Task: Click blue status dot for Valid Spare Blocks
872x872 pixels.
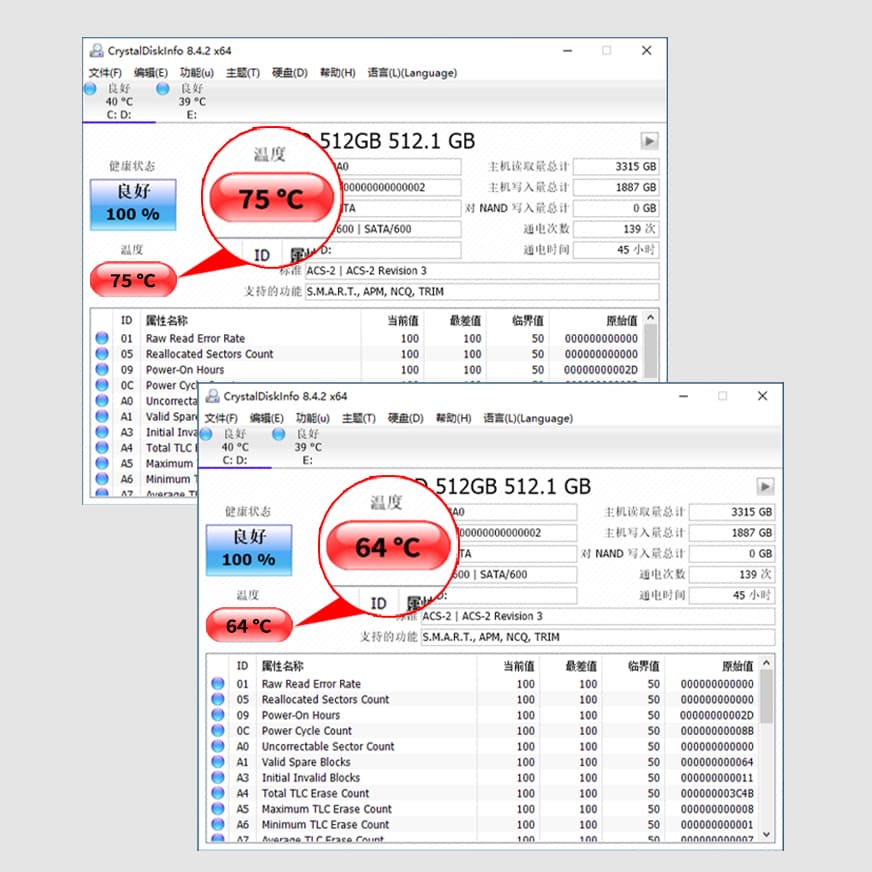Action: point(218,762)
